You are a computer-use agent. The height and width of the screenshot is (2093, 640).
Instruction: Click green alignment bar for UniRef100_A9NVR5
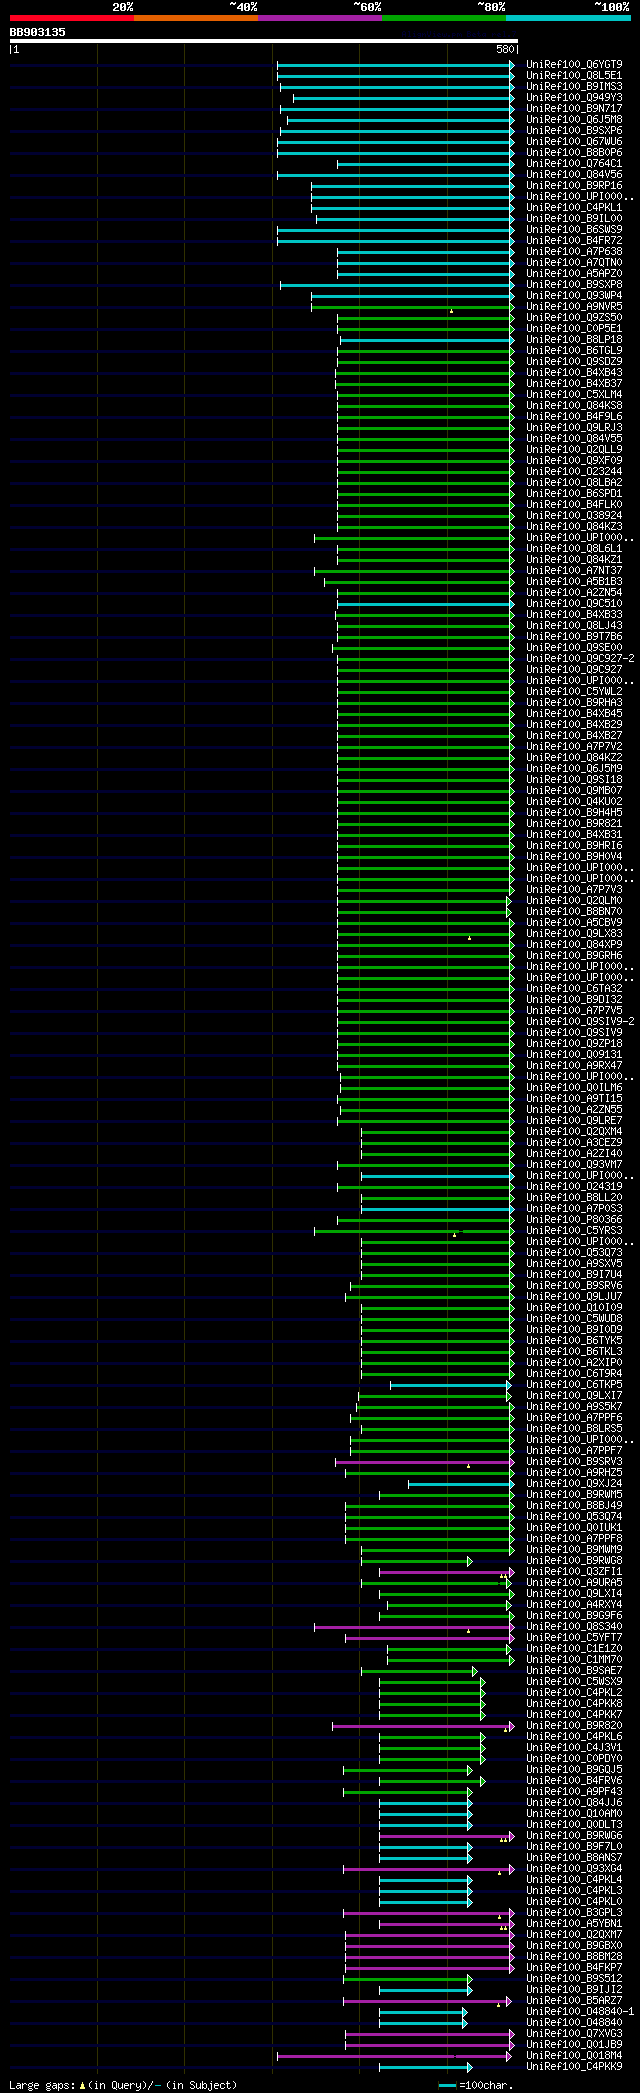pyautogui.click(x=412, y=307)
